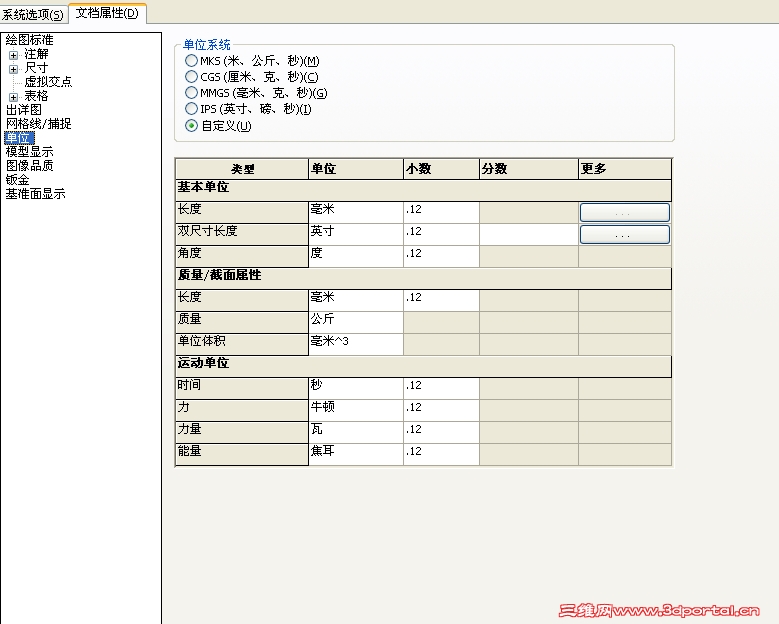Click decimals cell of 力 row
This screenshot has height=624, width=779.
[x=441, y=410]
